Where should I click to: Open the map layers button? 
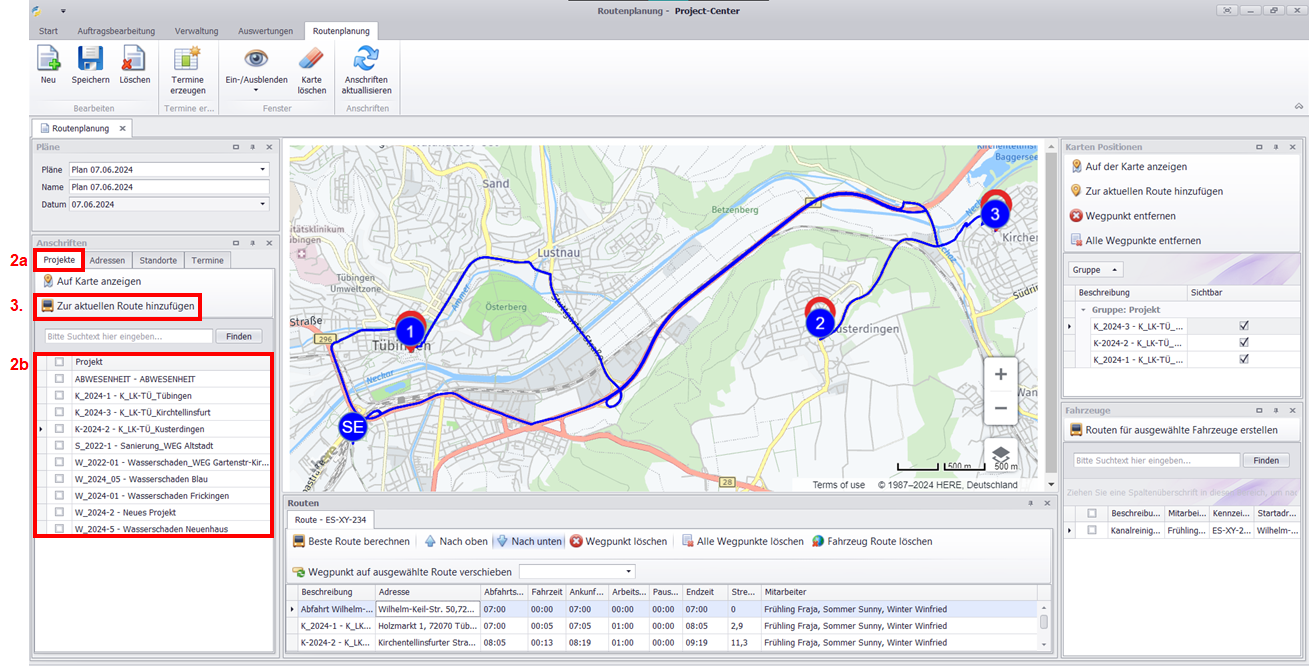point(1000,453)
